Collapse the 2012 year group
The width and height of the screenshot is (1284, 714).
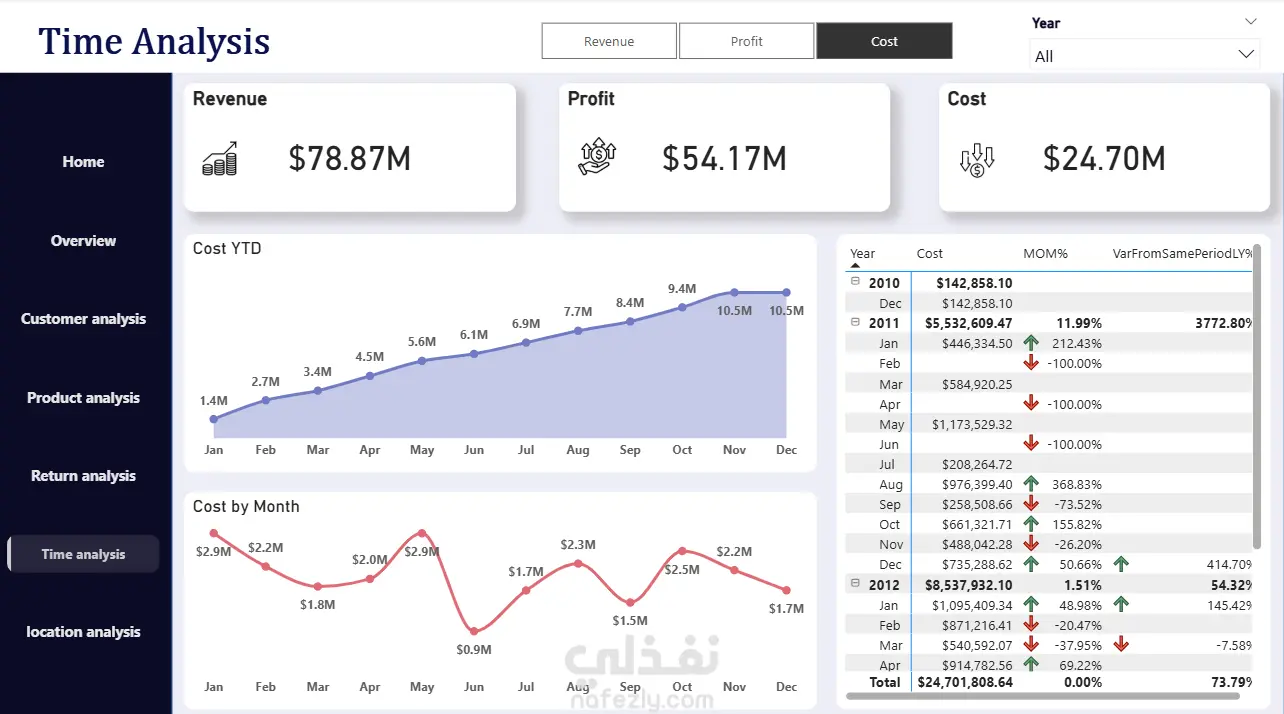[x=855, y=584]
